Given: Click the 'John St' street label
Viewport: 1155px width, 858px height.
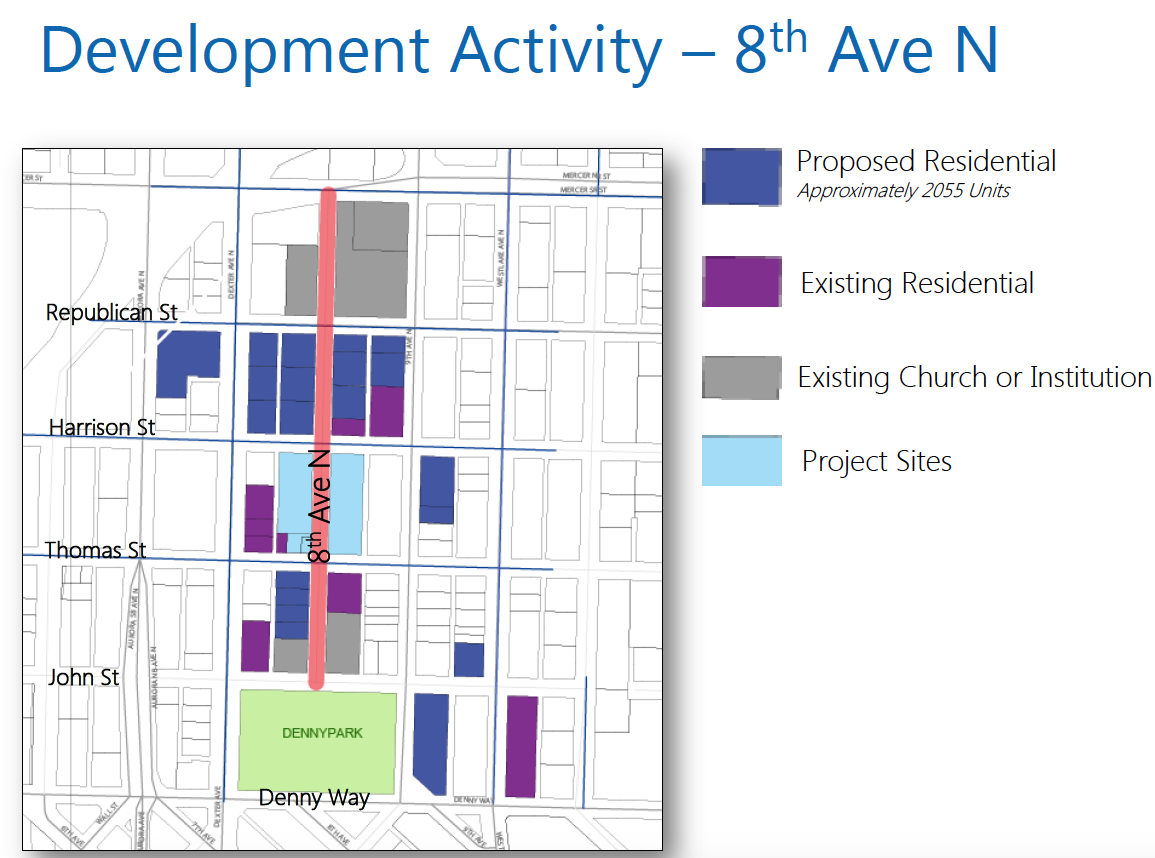Looking at the screenshot, I should pyautogui.click(x=84, y=677).
